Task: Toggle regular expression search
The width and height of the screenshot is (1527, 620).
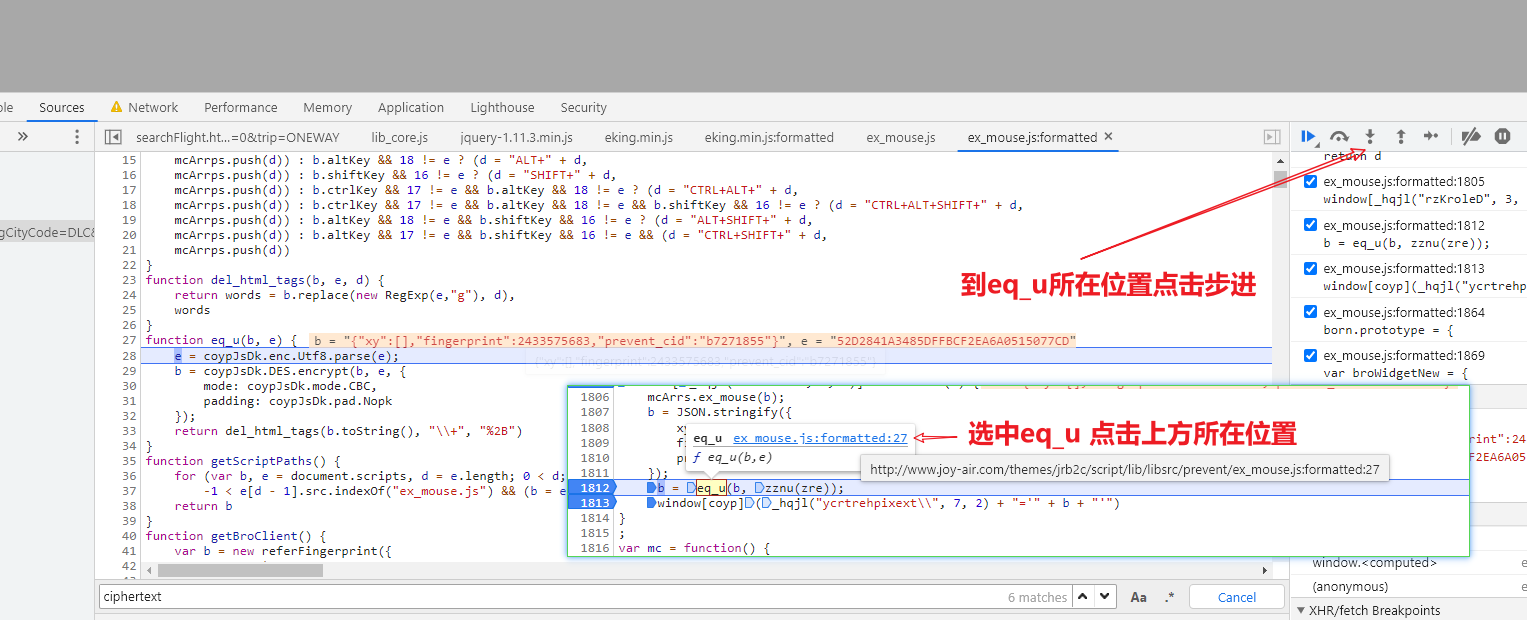Action: tap(1170, 597)
